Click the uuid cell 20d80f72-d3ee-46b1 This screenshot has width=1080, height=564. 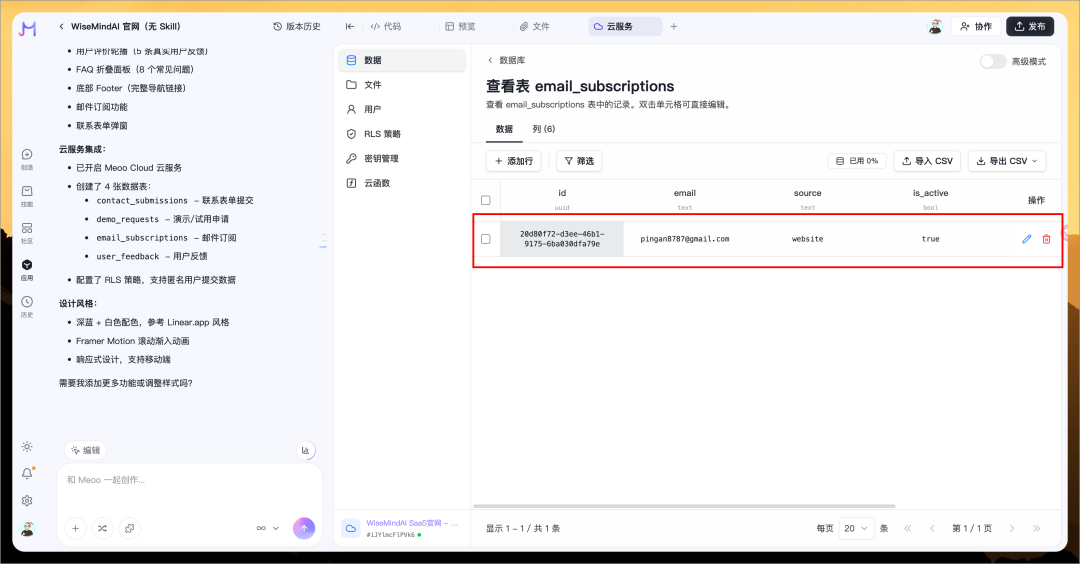click(x=562, y=239)
